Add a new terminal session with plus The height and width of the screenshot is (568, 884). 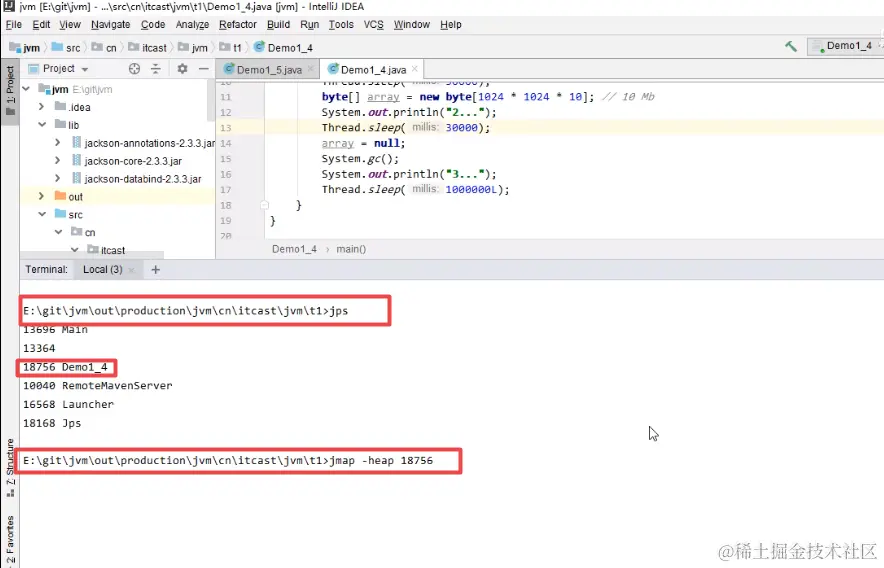click(x=156, y=270)
